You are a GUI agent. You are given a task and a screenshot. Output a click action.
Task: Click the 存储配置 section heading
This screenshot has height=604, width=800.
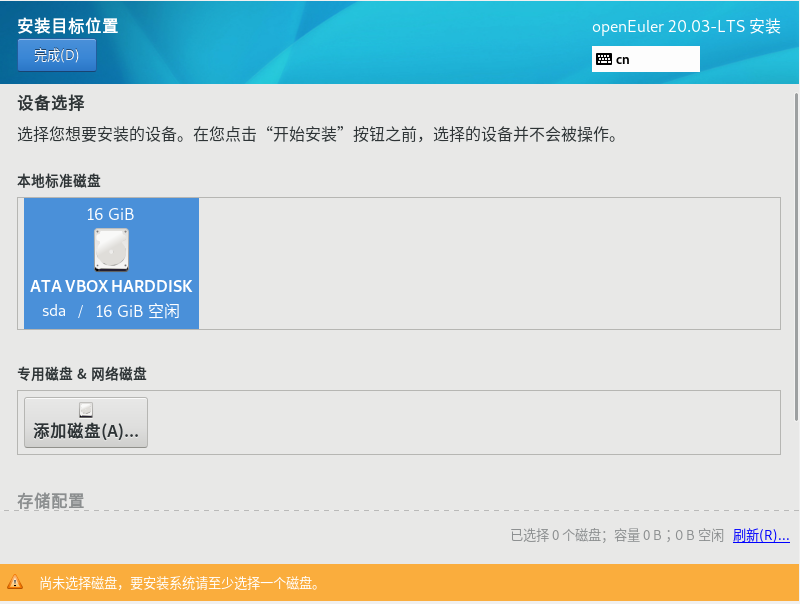51,501
